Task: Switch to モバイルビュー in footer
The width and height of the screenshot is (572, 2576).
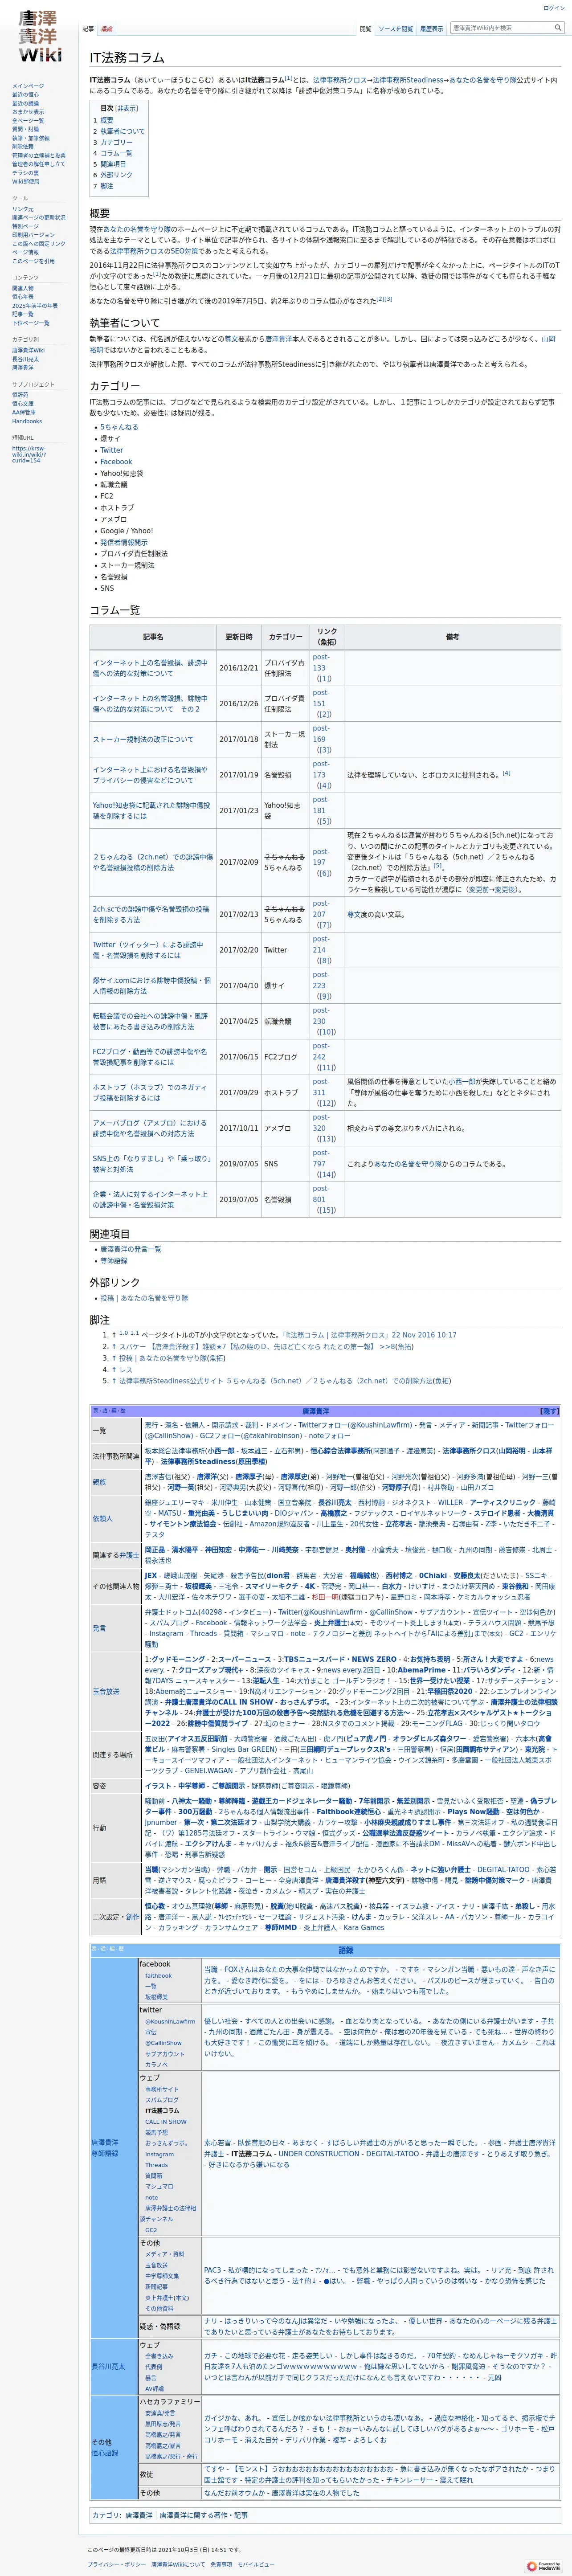Action: tap(256, 2565)
